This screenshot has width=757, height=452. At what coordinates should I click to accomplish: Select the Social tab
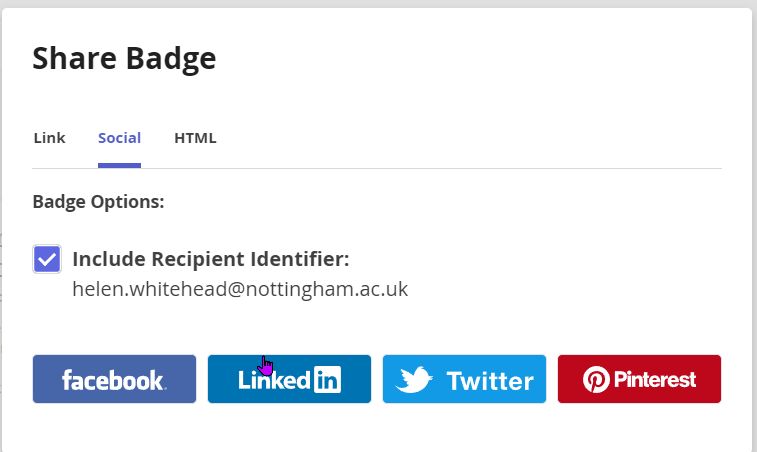click(119, 138)
